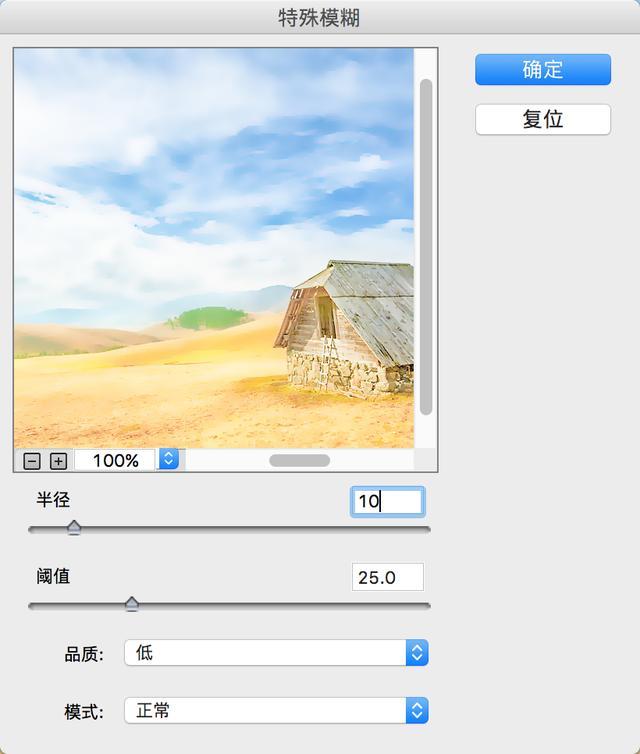Image resolution: width=640 pixels, height=754 pixels.
Task: Open the 100% zoom level stepper
Action: coord(169,459)
